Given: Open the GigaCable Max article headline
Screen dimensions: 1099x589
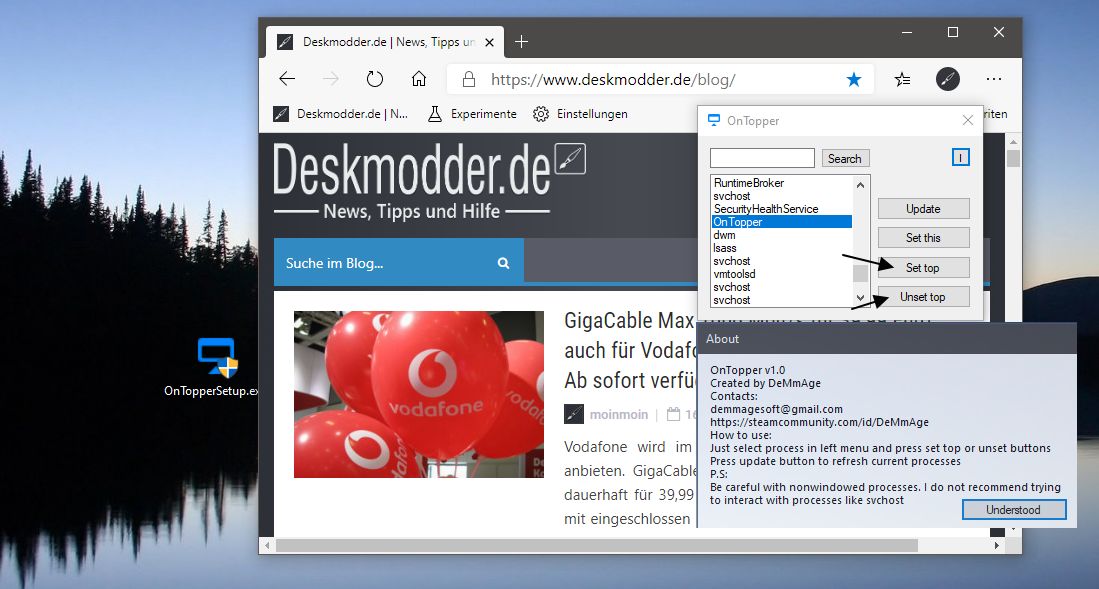Looking at the screenshot, I should point(629,351).
